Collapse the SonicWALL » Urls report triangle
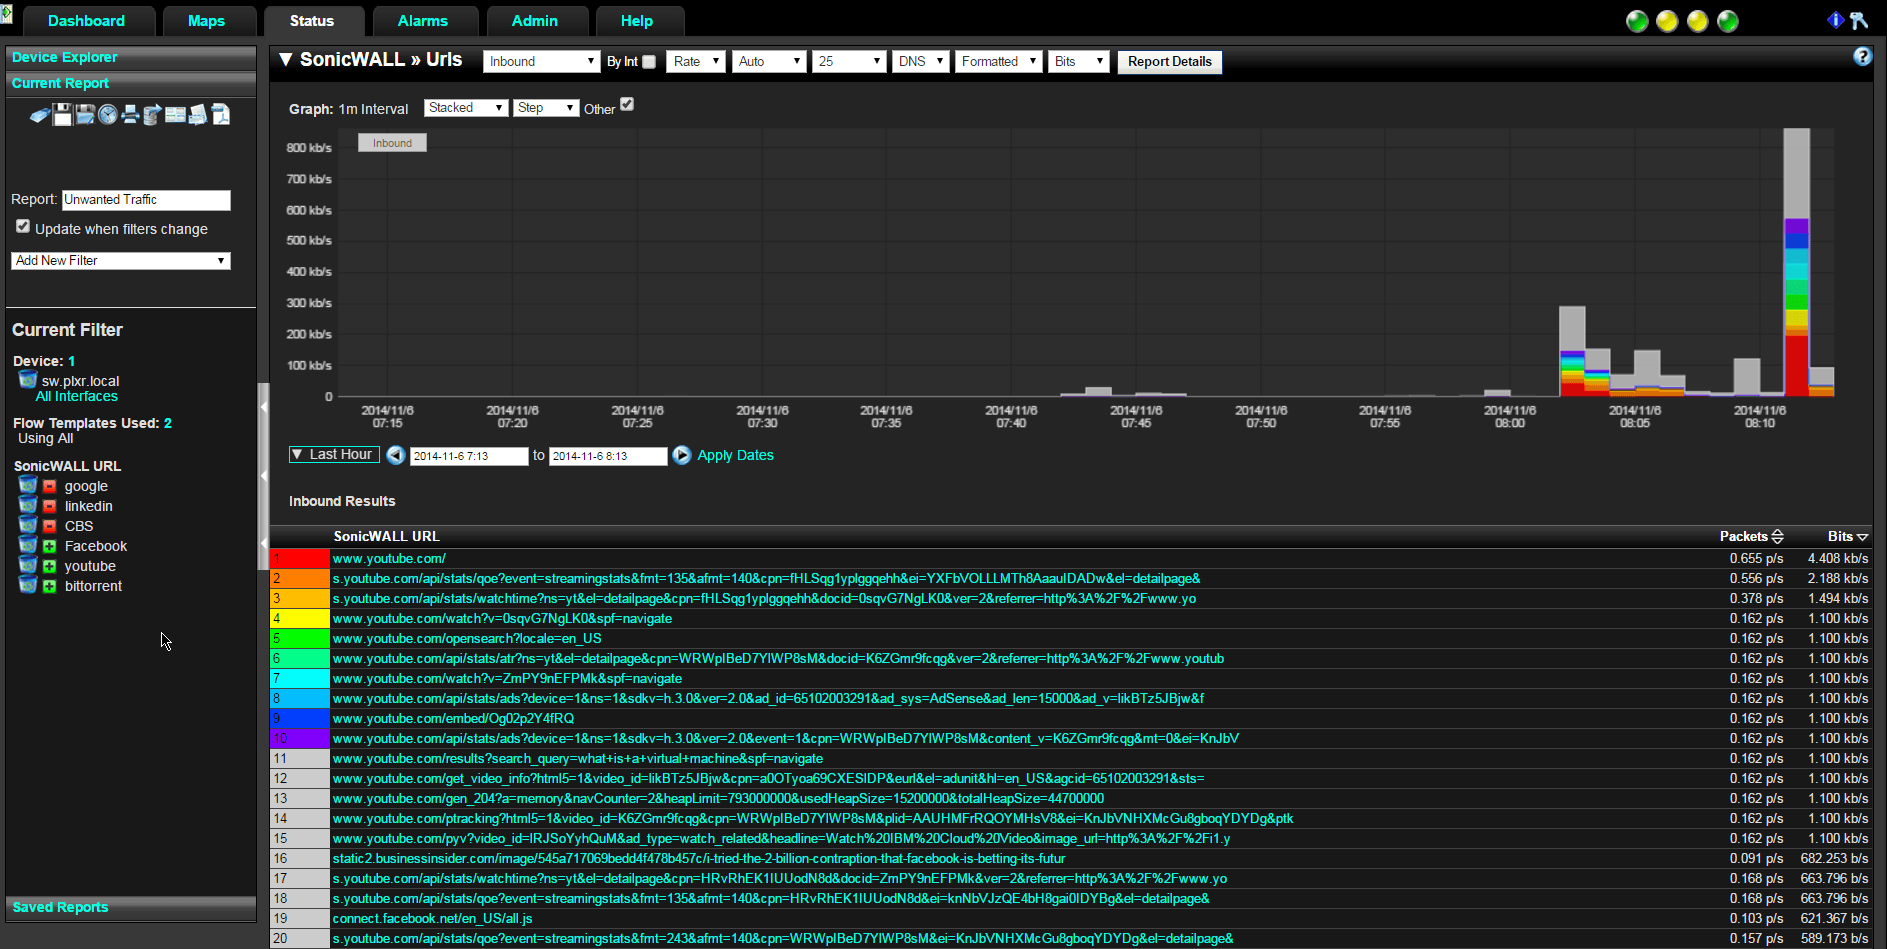Image resolution: width=1887 pixels, height=949 pixels. click(x=286, y=59)
